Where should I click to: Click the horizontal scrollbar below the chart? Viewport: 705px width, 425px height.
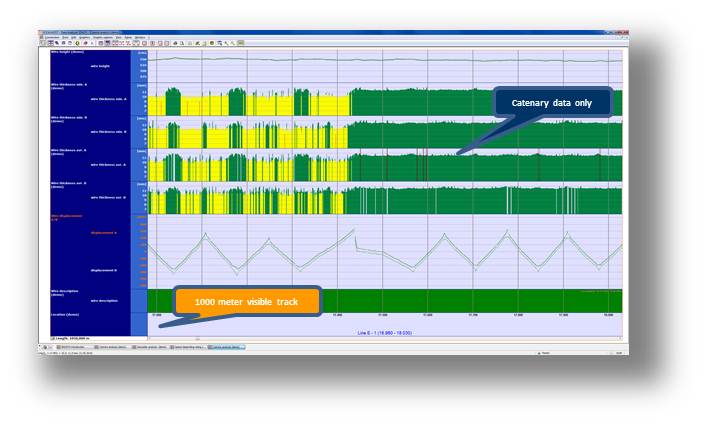pyautogui.click(x=380, y=338)
